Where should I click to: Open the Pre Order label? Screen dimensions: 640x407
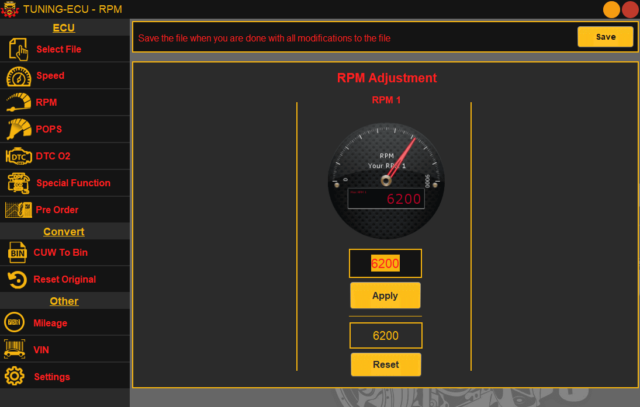click(57, 210)
